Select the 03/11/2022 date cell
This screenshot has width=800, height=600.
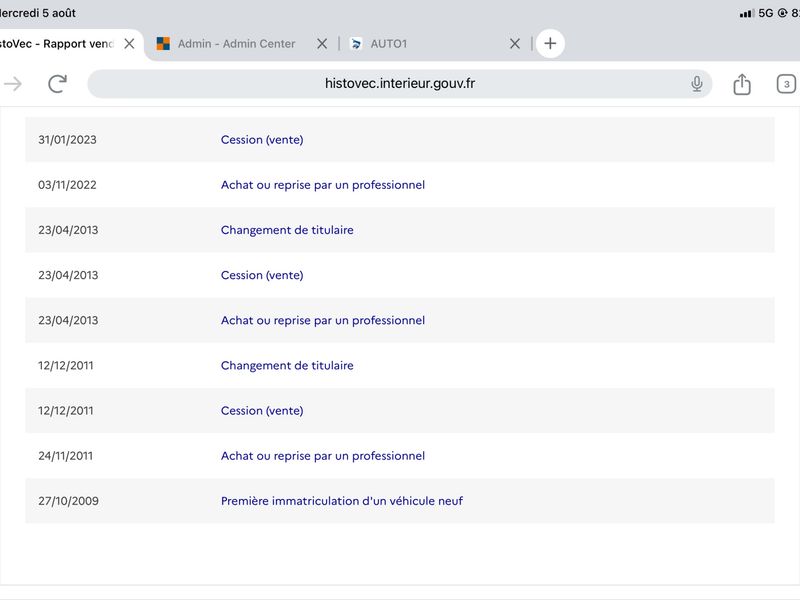click(x=67, y=185)
